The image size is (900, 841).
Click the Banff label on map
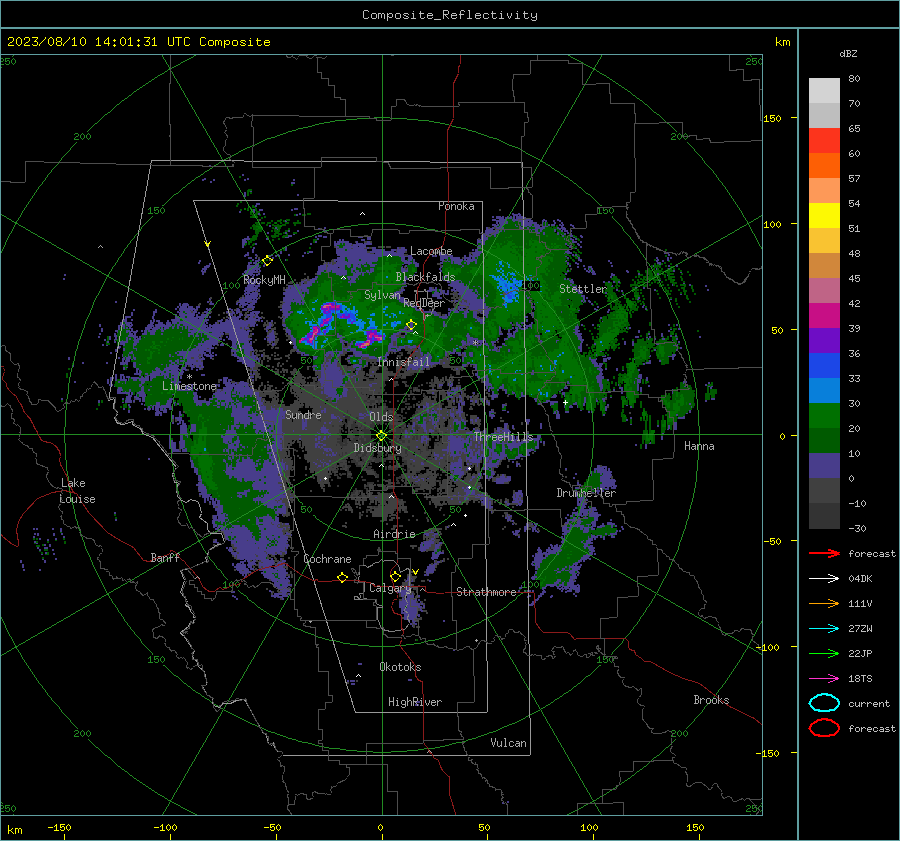tap(165, 557)
